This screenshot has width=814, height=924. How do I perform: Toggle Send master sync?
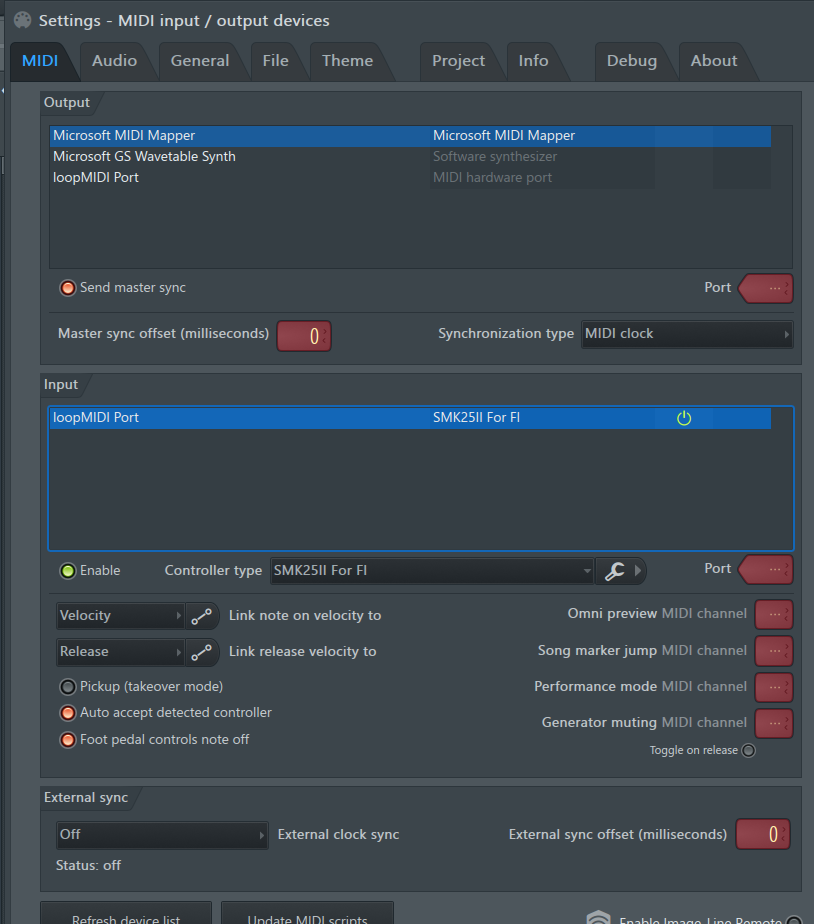[x=68, y=288]
